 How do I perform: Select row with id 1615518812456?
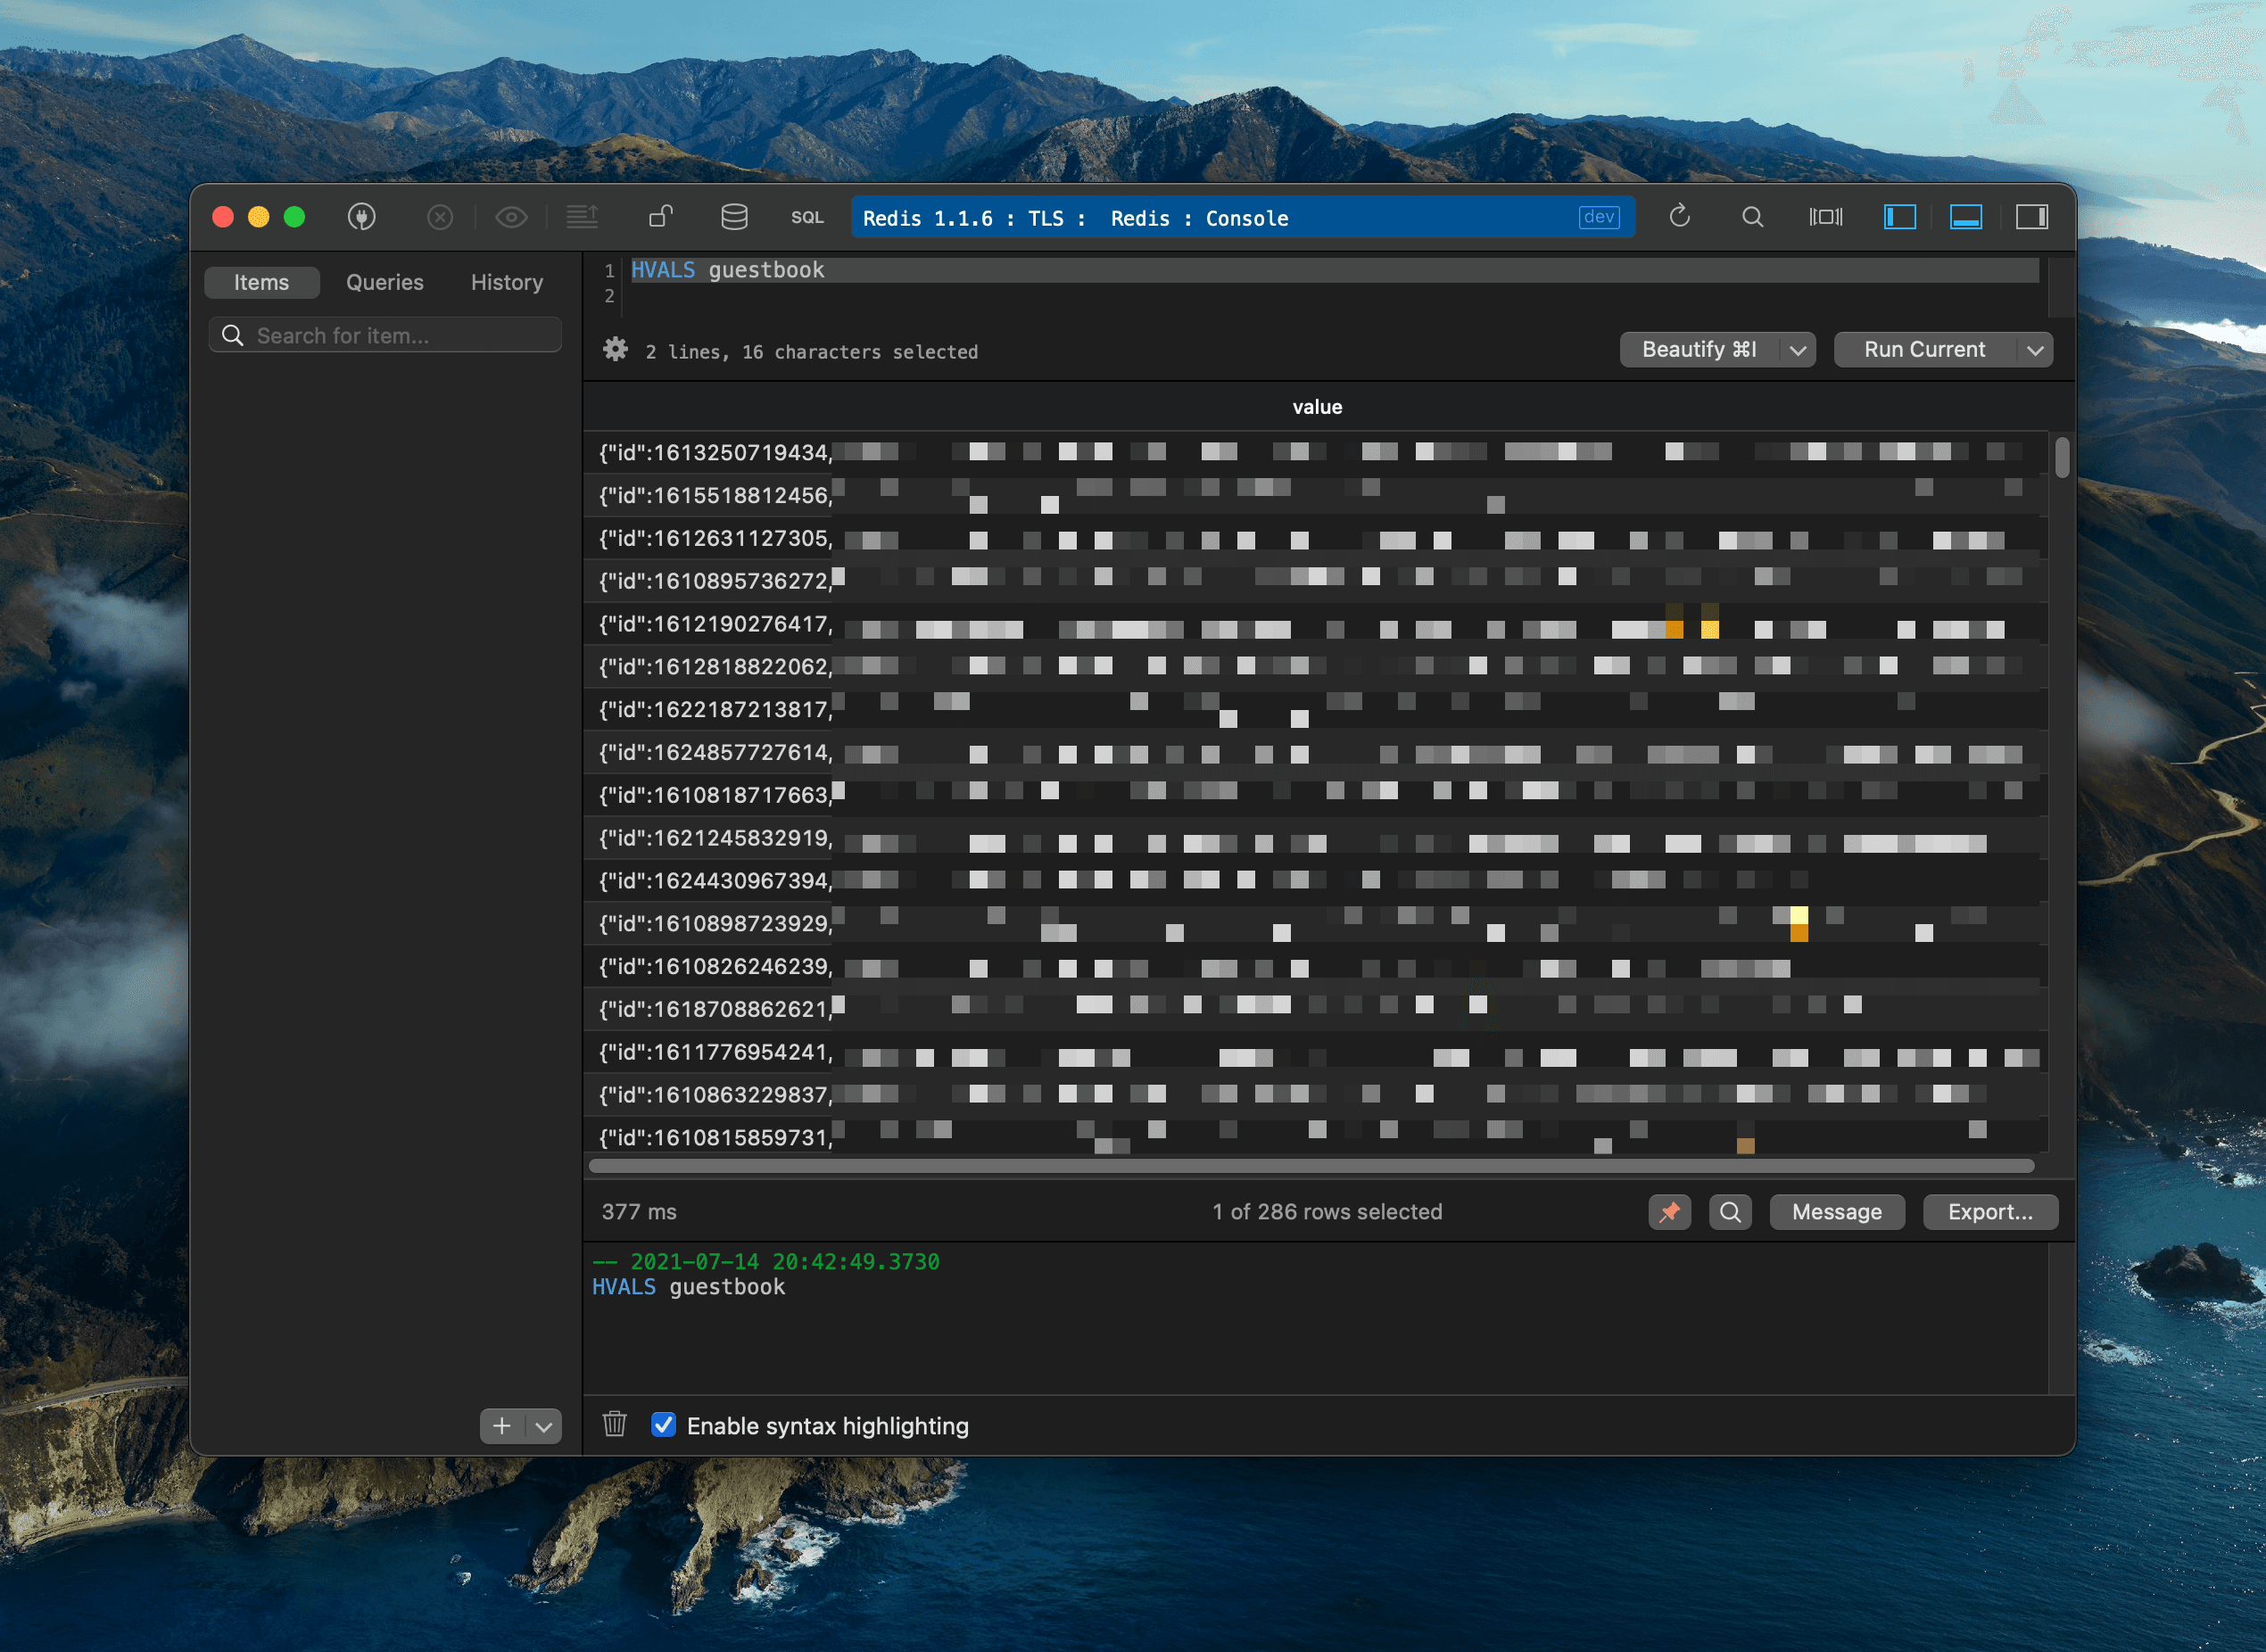(1315, 496)
